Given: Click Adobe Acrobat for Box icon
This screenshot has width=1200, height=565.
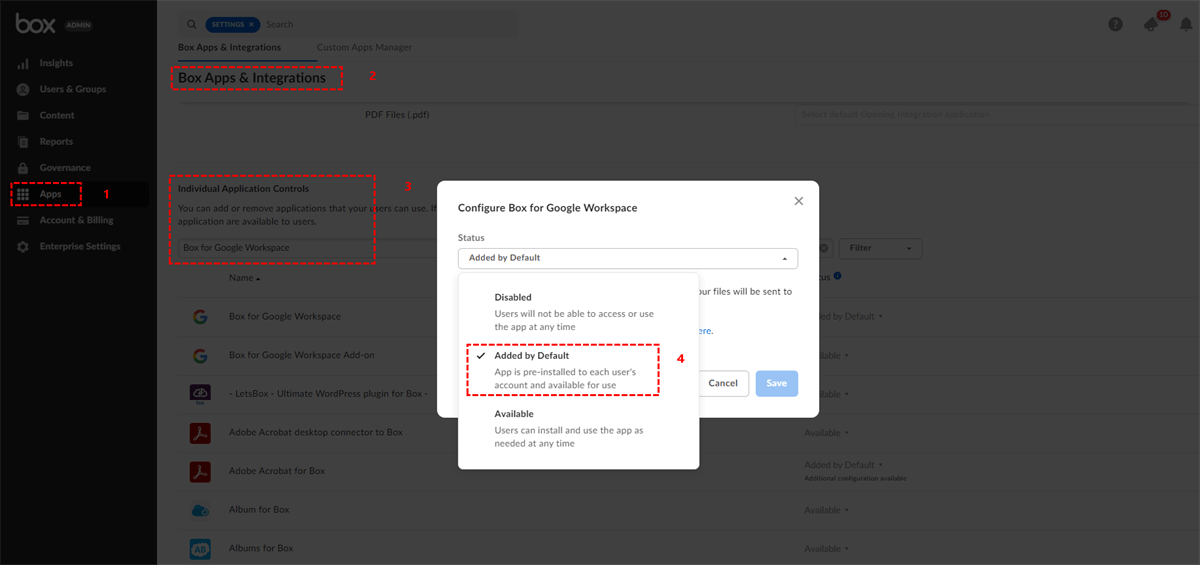Looking at the screenshot, I should click(200, 471).
